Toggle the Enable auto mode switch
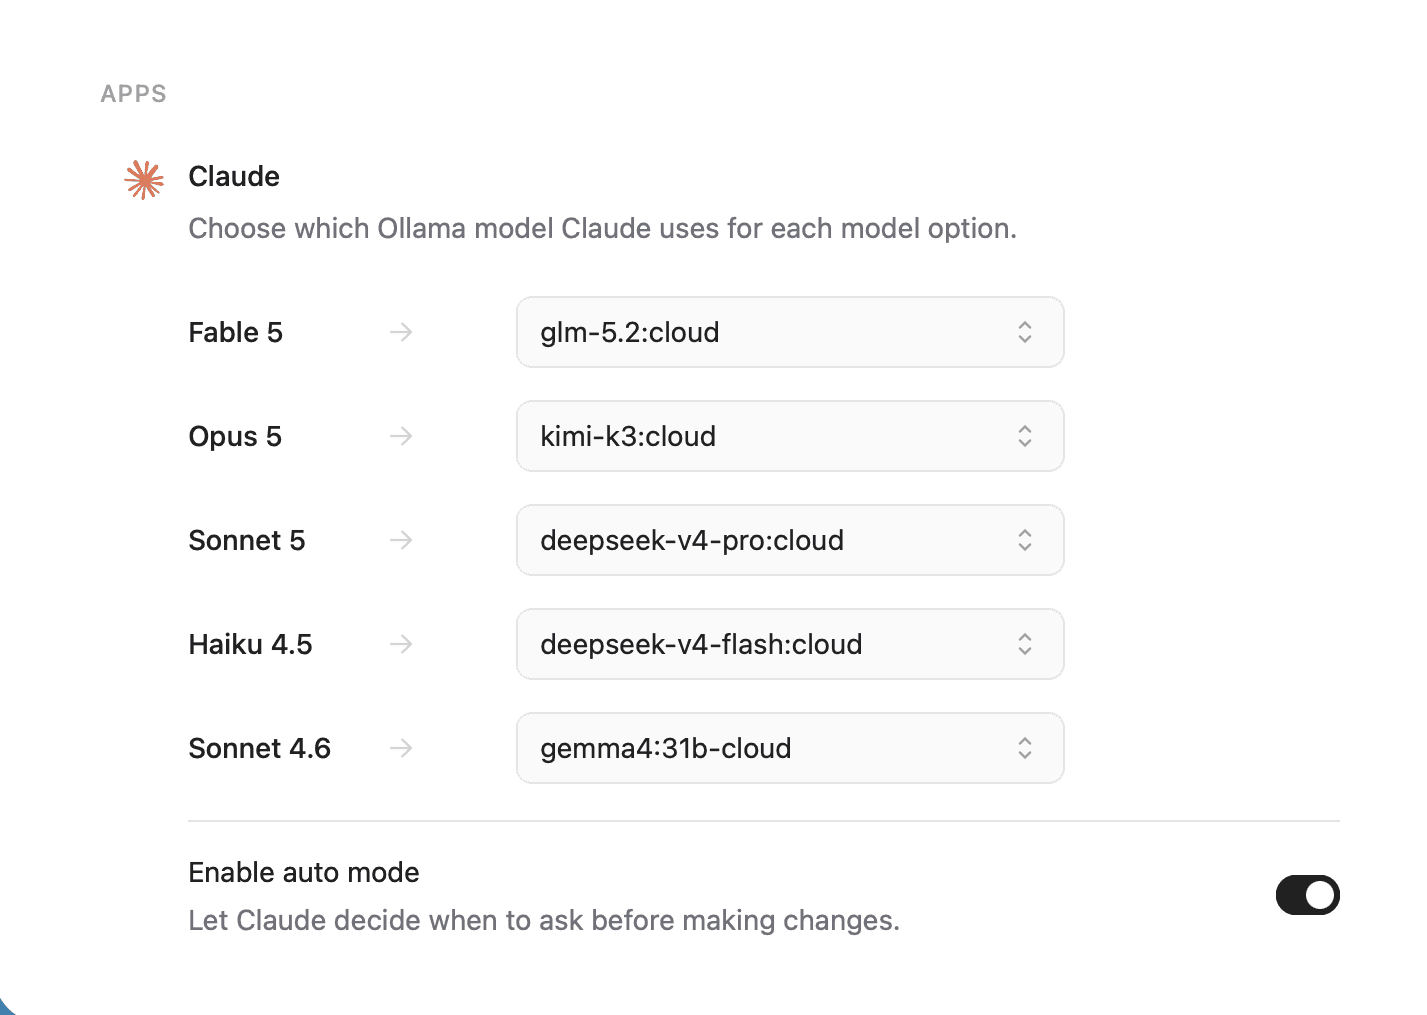Viewport: 1427px width, 1015px height. [1307, 895]
